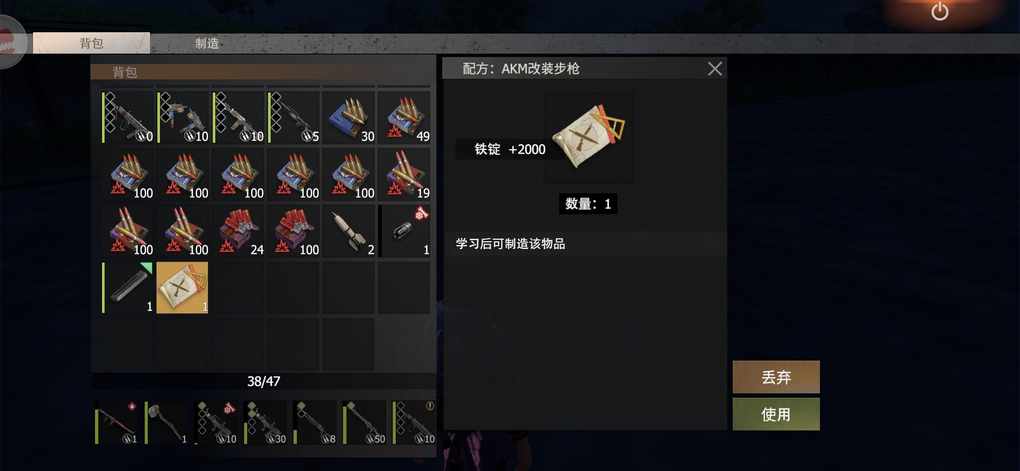Choose the first rifle in backpack row
Screen dimensions: 1020x471
click(128, 117)
